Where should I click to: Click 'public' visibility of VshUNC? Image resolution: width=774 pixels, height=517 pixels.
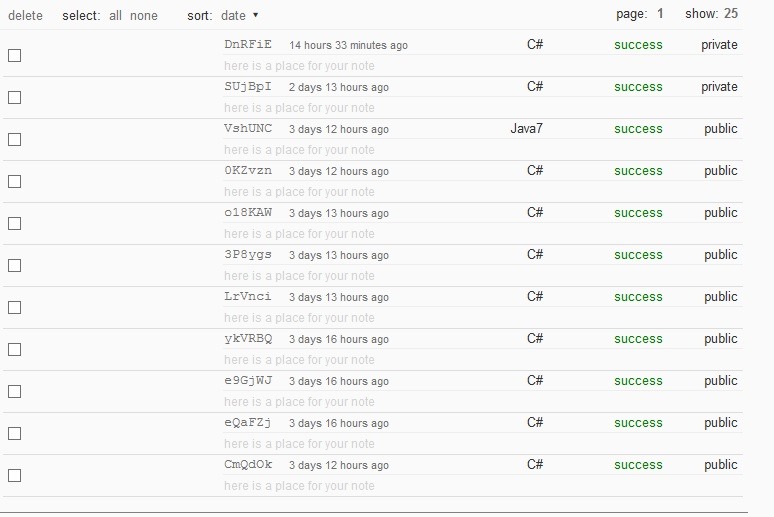721,129
